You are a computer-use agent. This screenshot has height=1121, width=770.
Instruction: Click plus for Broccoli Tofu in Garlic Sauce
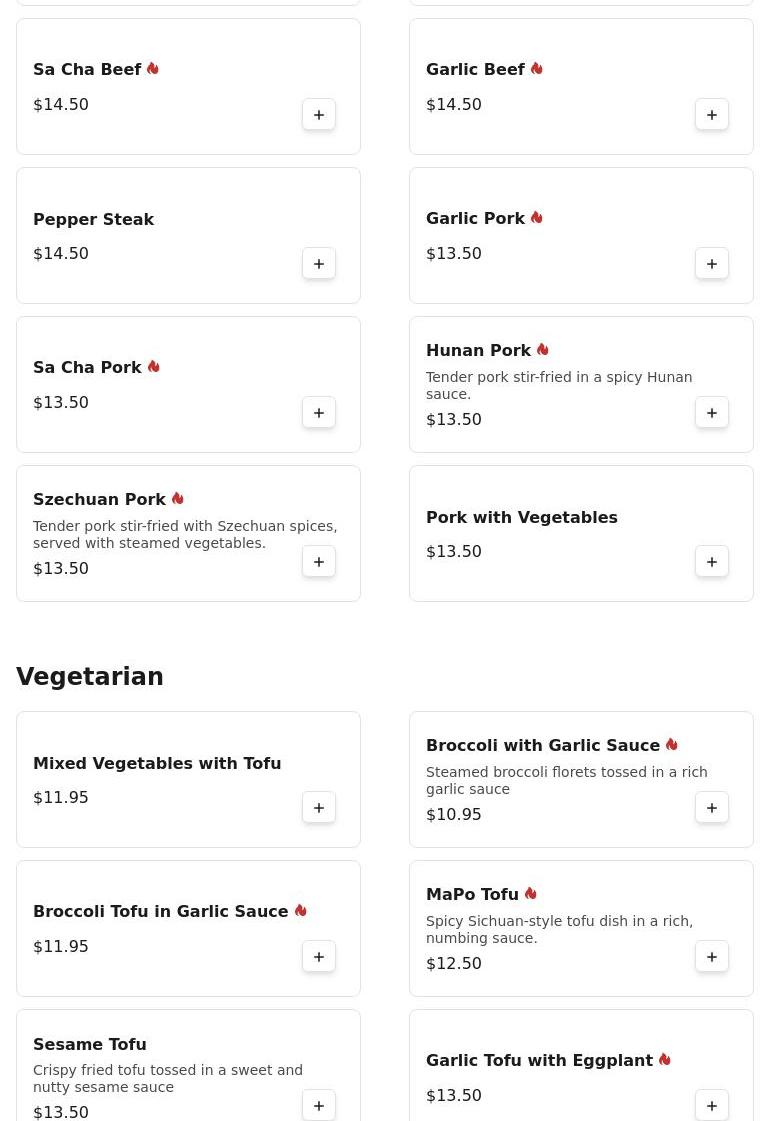coord(319,957)
